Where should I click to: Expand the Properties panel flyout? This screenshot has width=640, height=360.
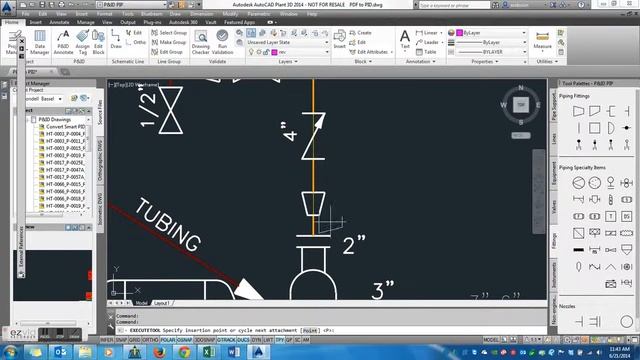click(485, 62)
